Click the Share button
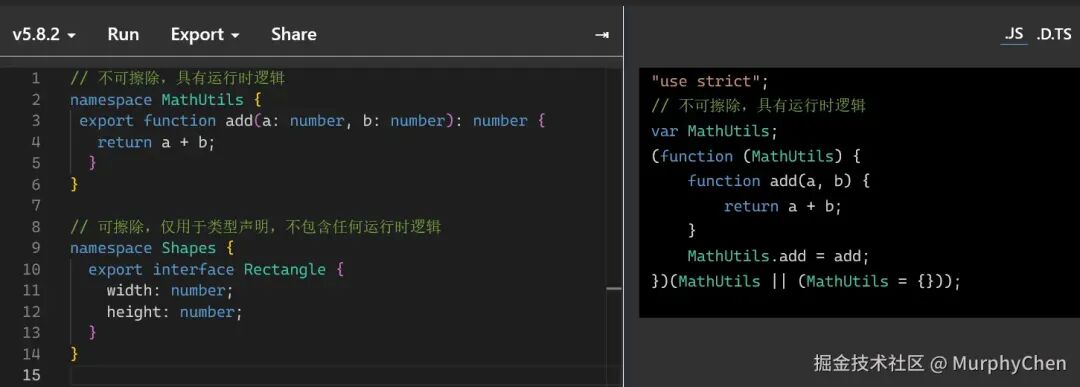The width and height of the screenshot is (1080, 387). 293,34
